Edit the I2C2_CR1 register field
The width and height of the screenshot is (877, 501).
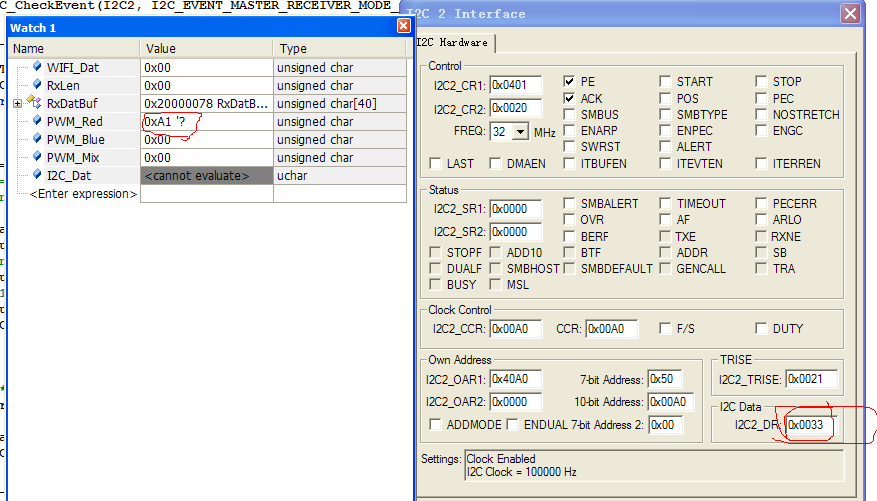(516, 85)
